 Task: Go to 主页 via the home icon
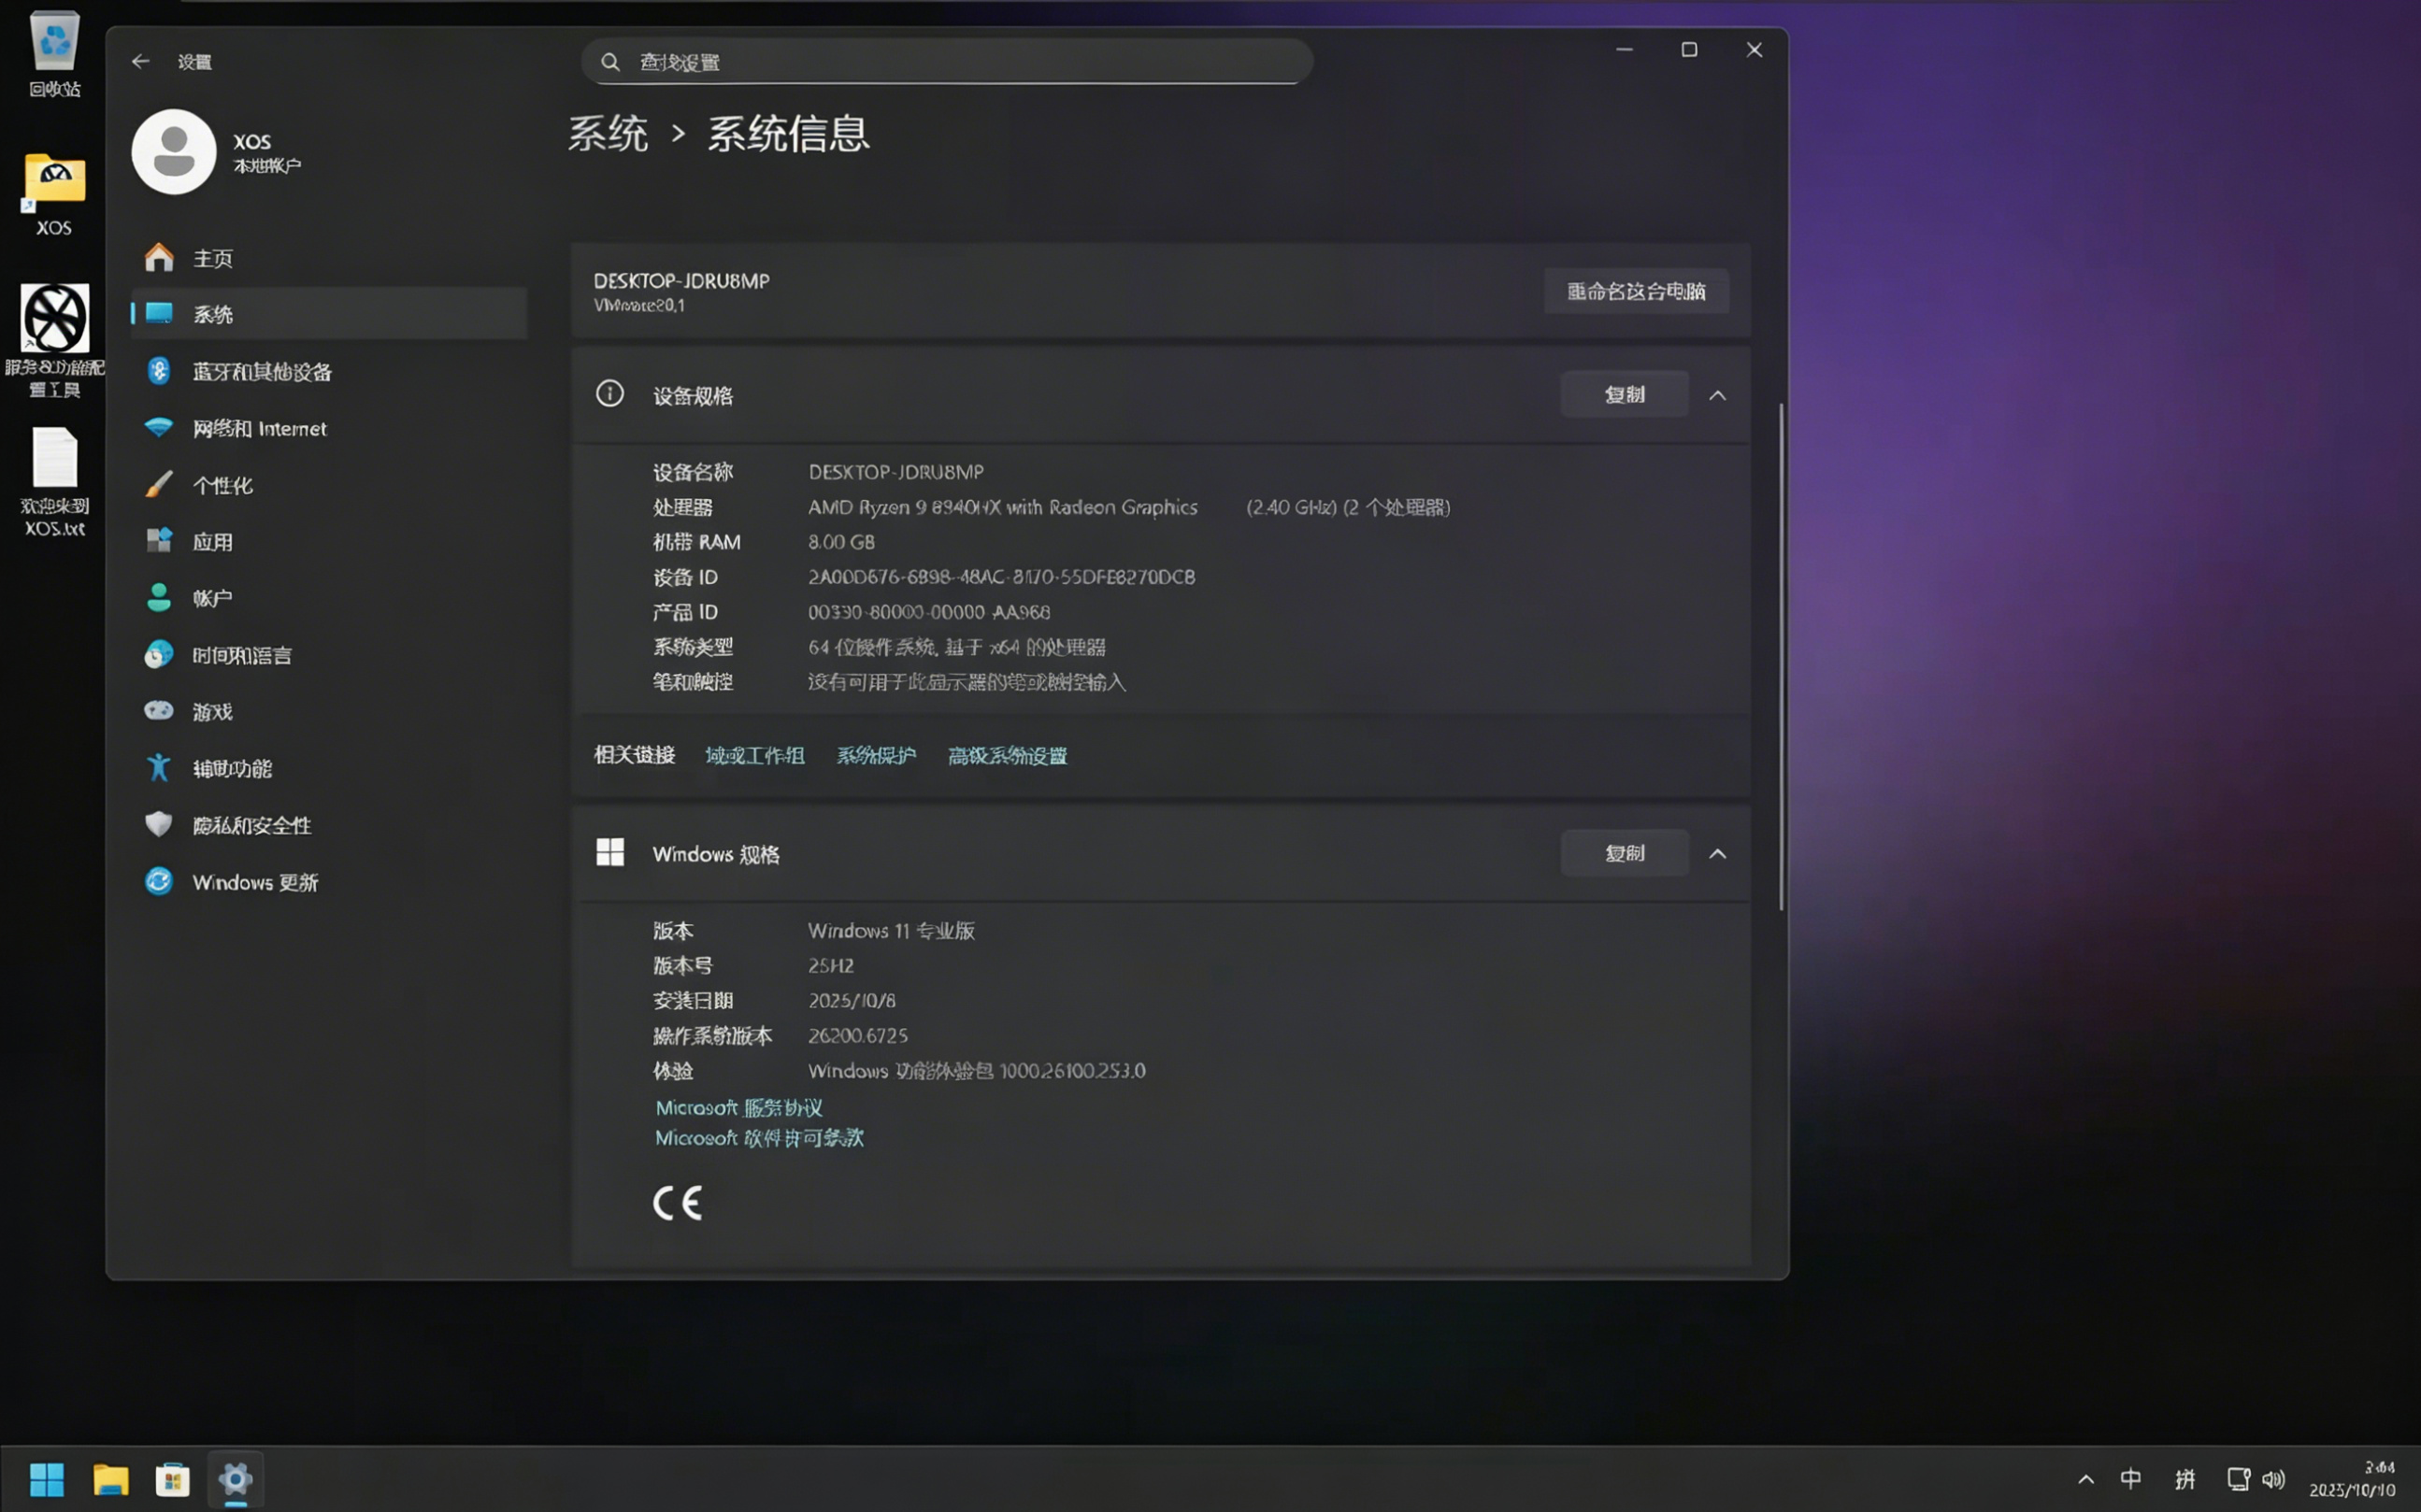click(159, 258)
